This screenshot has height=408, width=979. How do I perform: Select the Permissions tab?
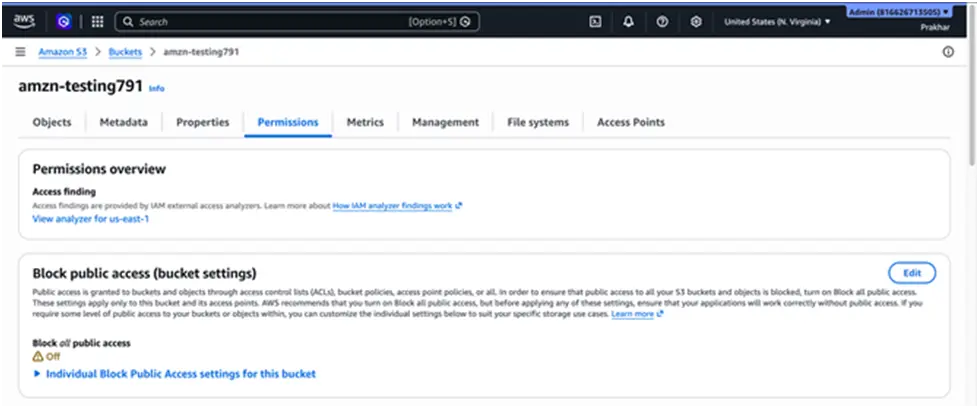pyautogui.click(x=288, y=122)
